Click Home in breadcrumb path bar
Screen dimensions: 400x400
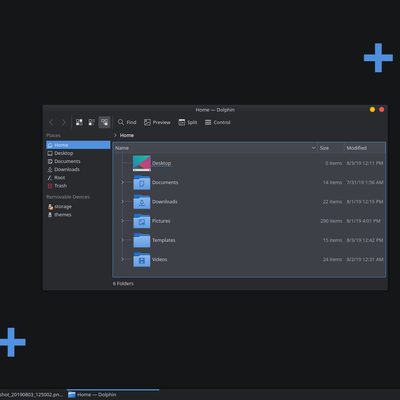[127, 135]
